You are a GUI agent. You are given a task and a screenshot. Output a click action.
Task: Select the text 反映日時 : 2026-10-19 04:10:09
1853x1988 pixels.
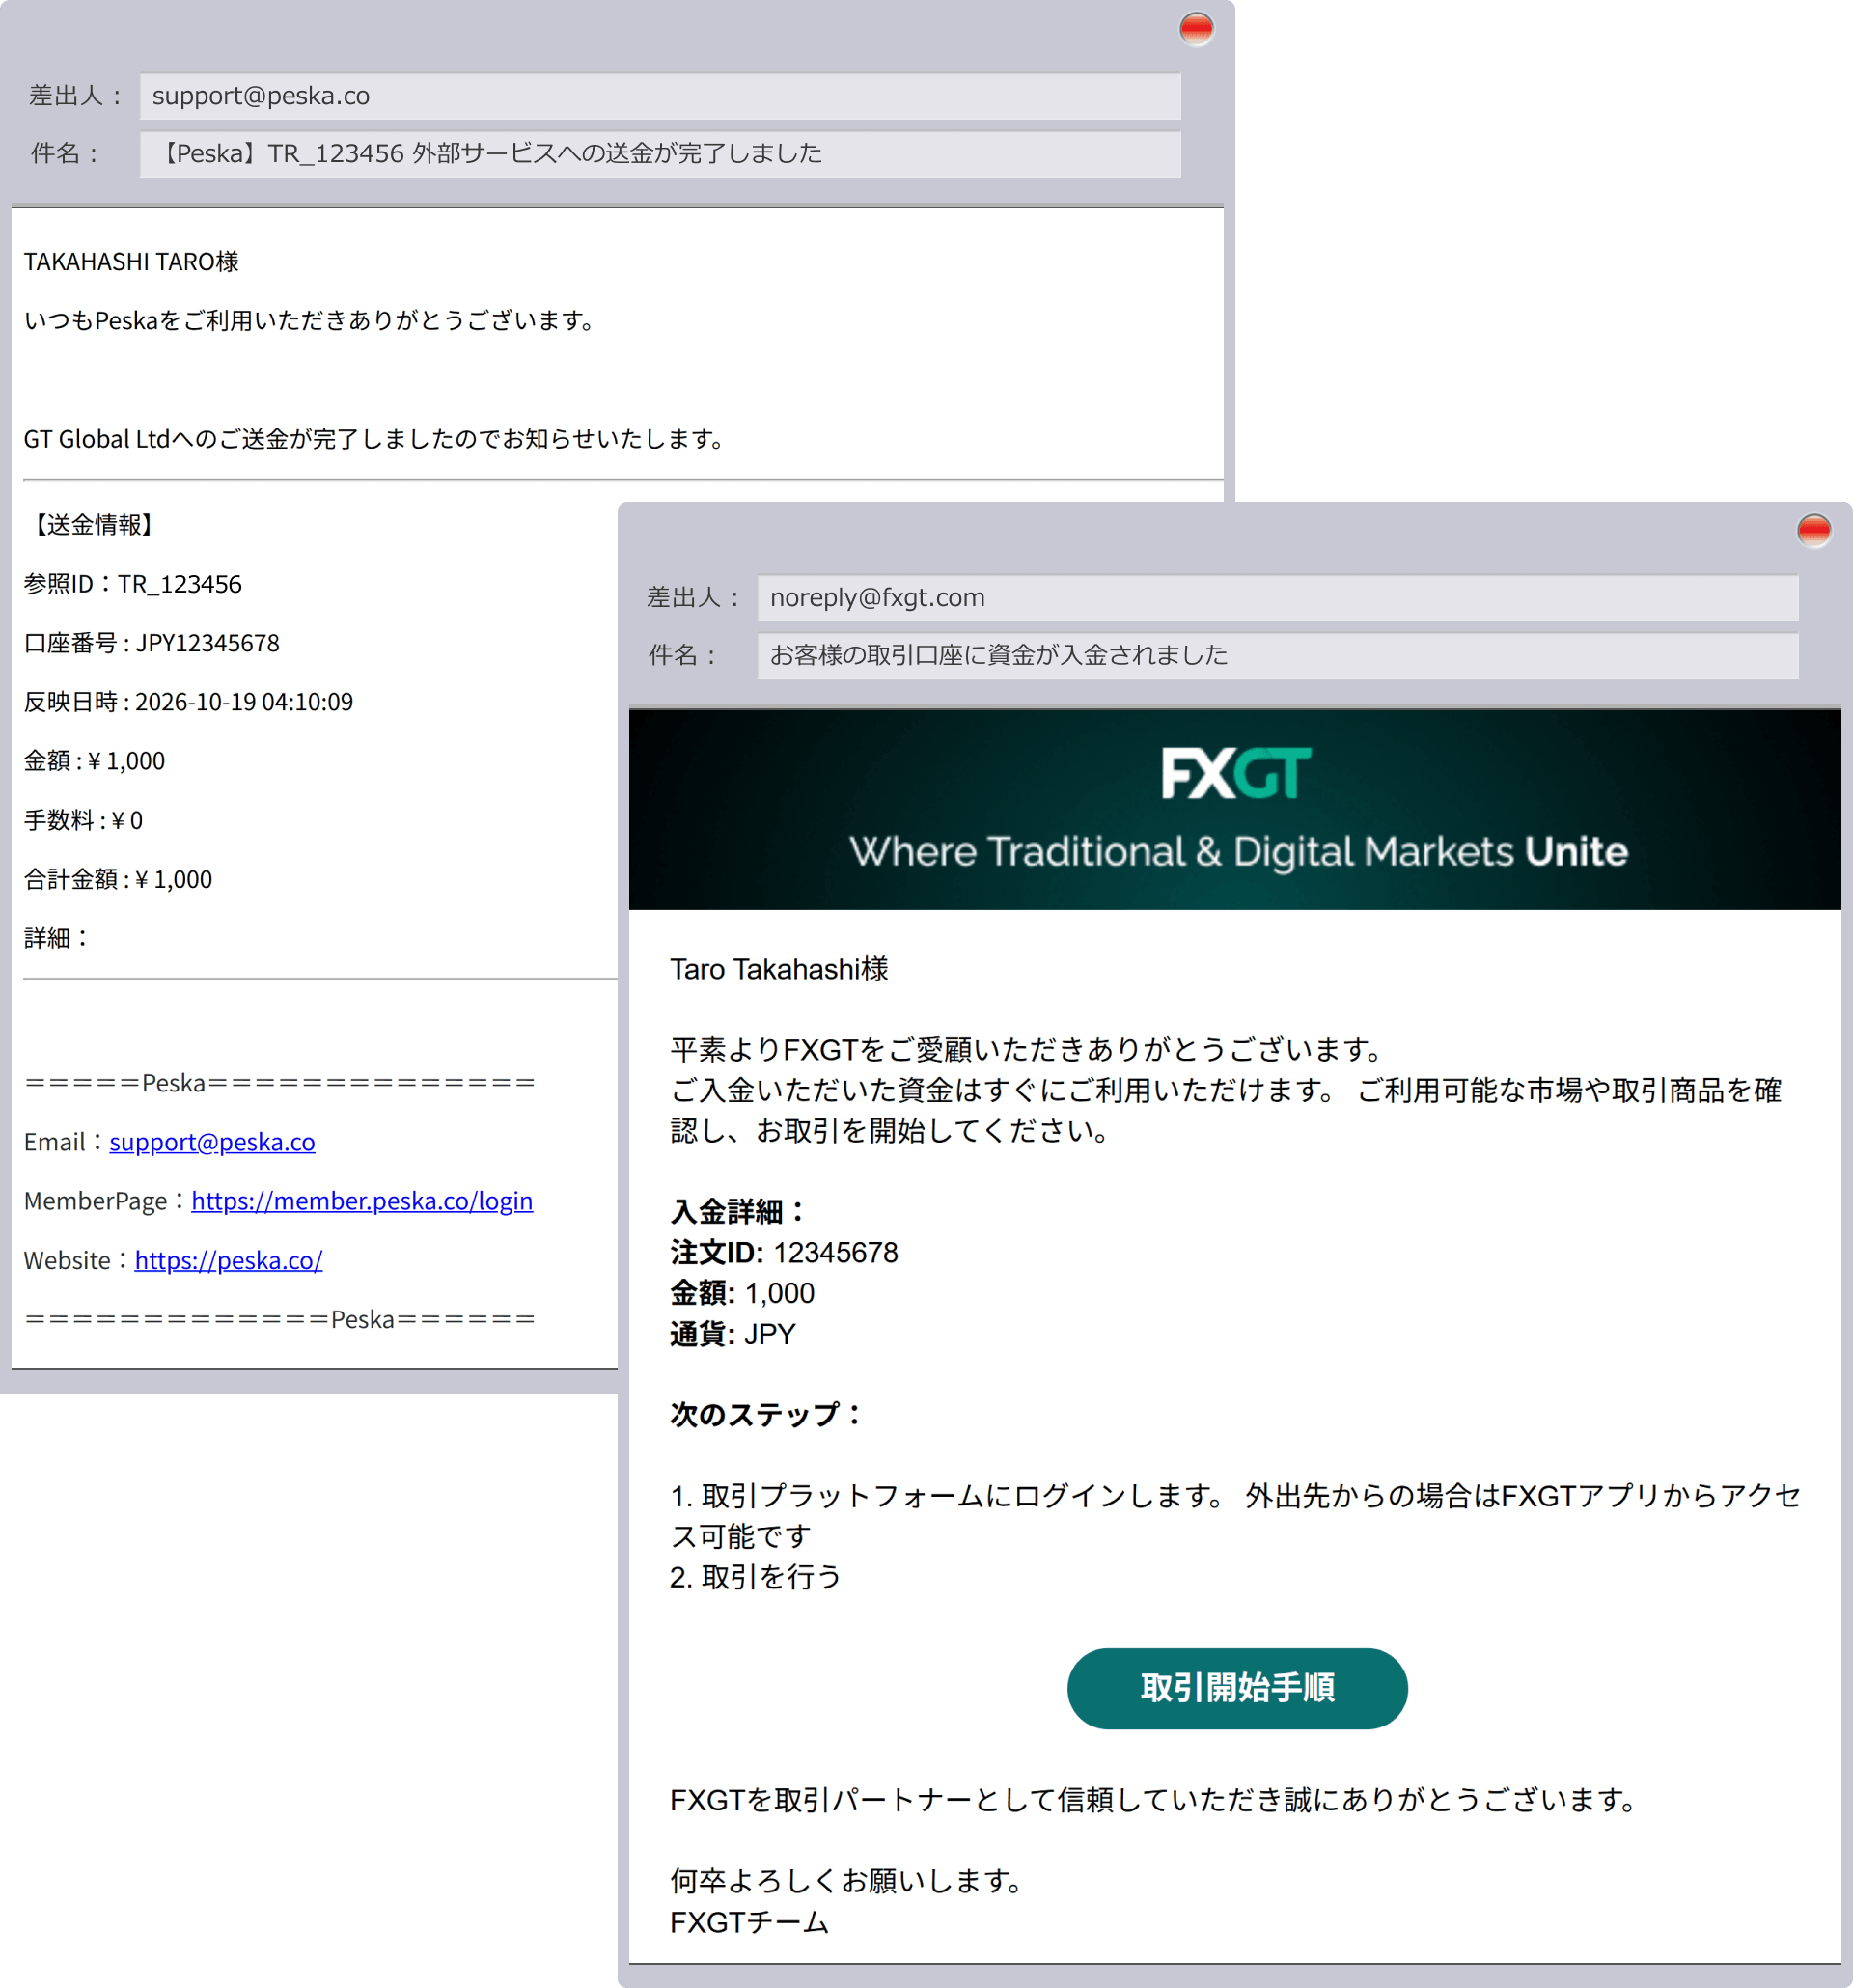tap(189, 702)
